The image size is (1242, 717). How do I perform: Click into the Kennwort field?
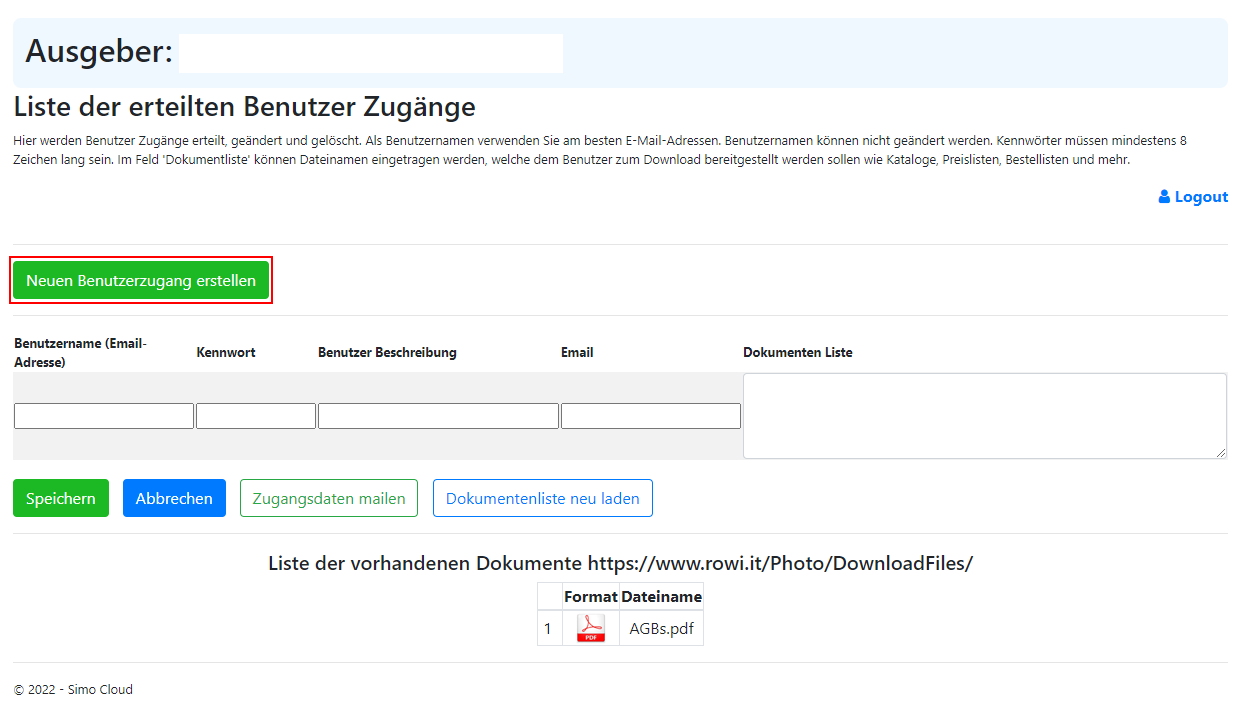tap(256, 416)
